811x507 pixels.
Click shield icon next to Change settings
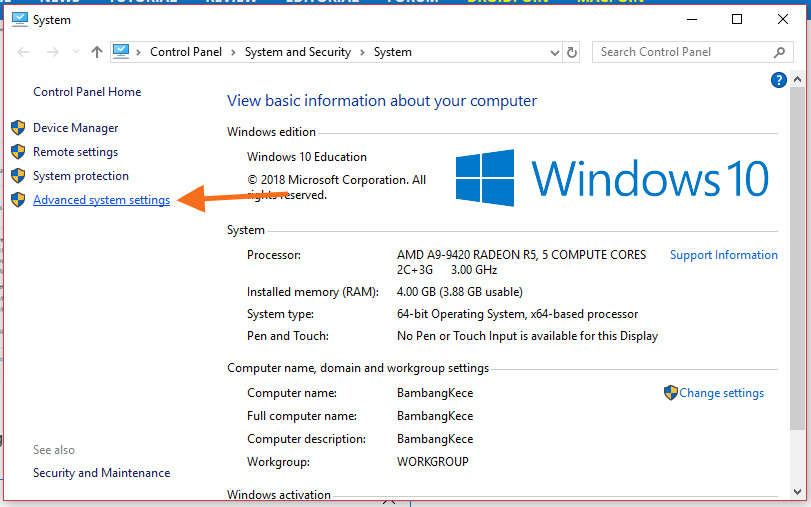pyautogui.click(x=671, y=393)
